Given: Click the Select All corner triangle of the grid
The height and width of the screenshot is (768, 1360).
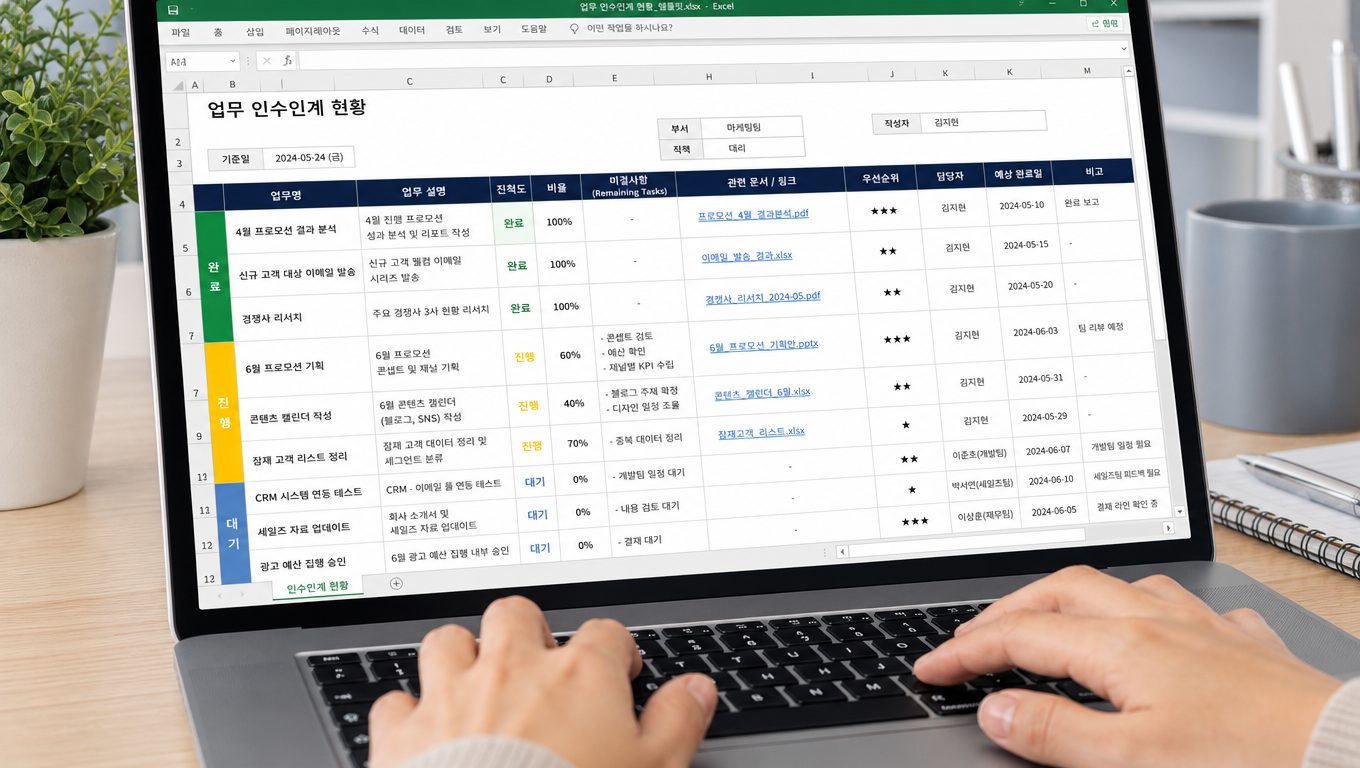Looking at the screenshot, I should pyautogui.click(x=179, y=86).
